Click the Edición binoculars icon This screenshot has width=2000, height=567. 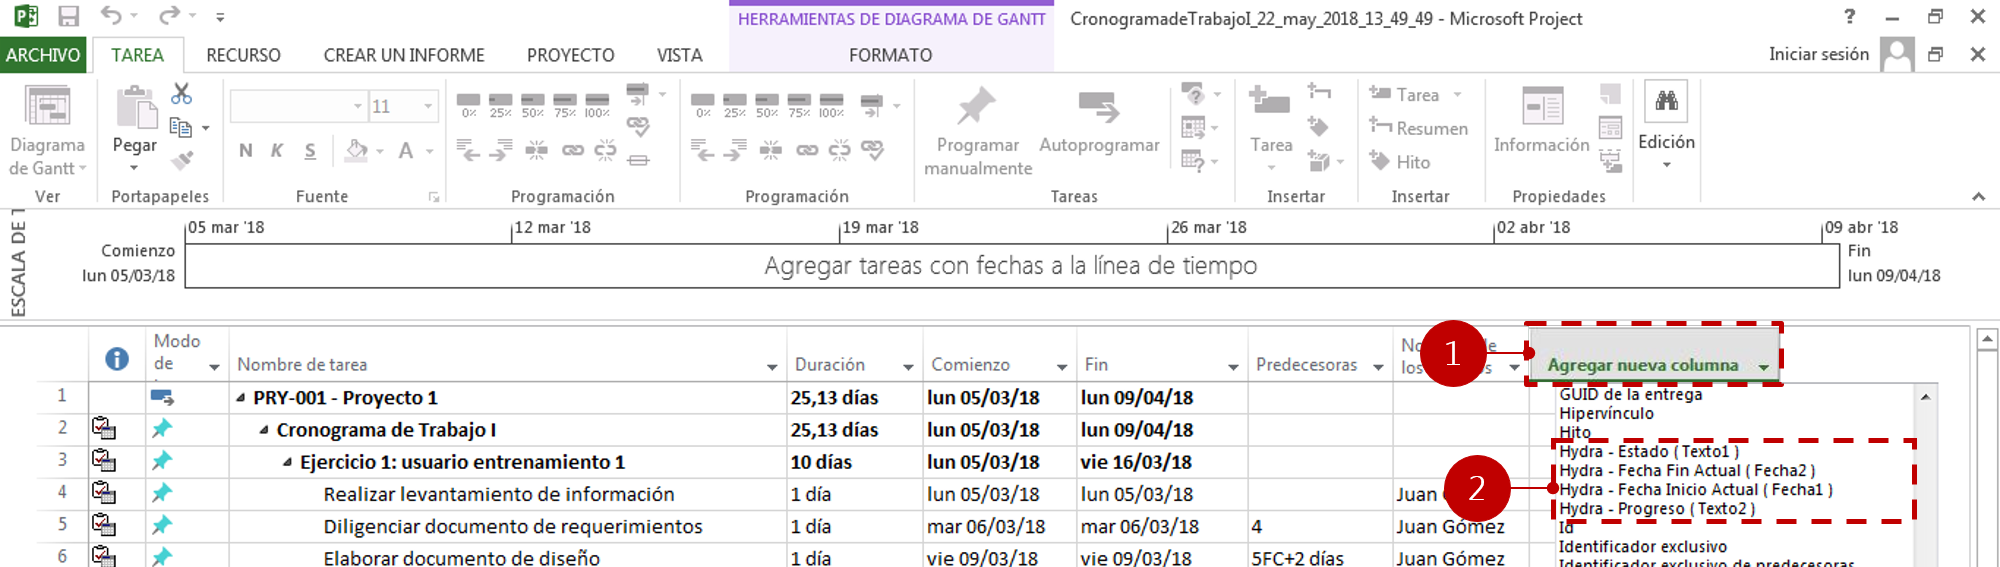tap(1666, 101)
